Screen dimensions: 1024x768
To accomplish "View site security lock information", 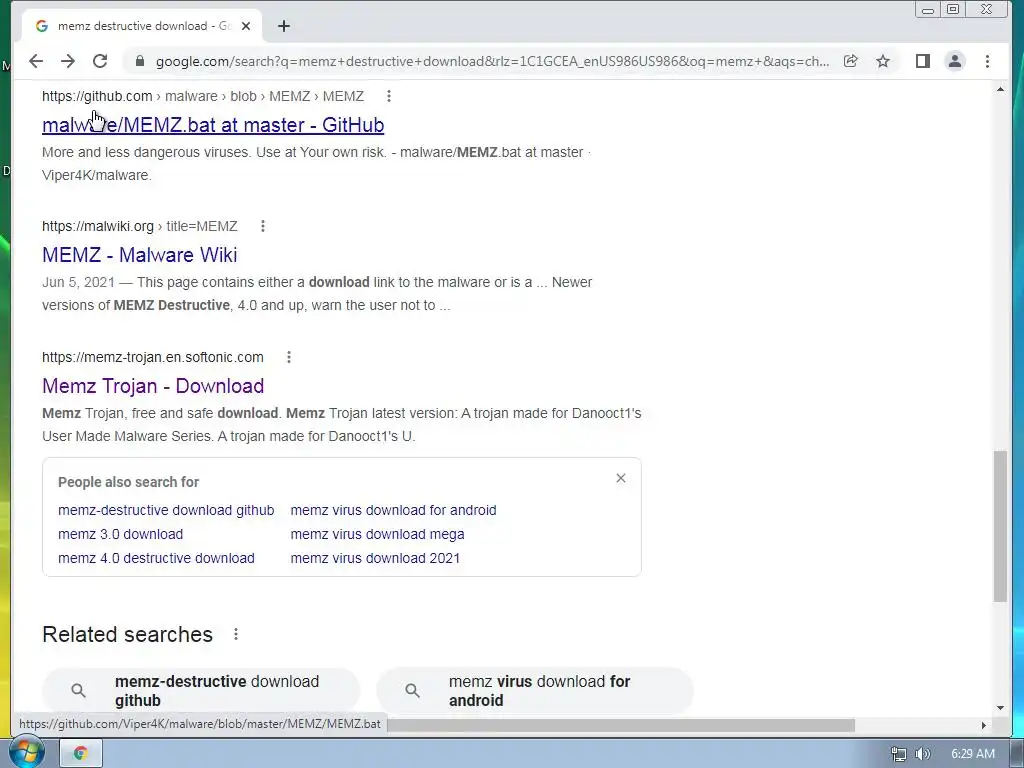I will click(x=139, y=61).
